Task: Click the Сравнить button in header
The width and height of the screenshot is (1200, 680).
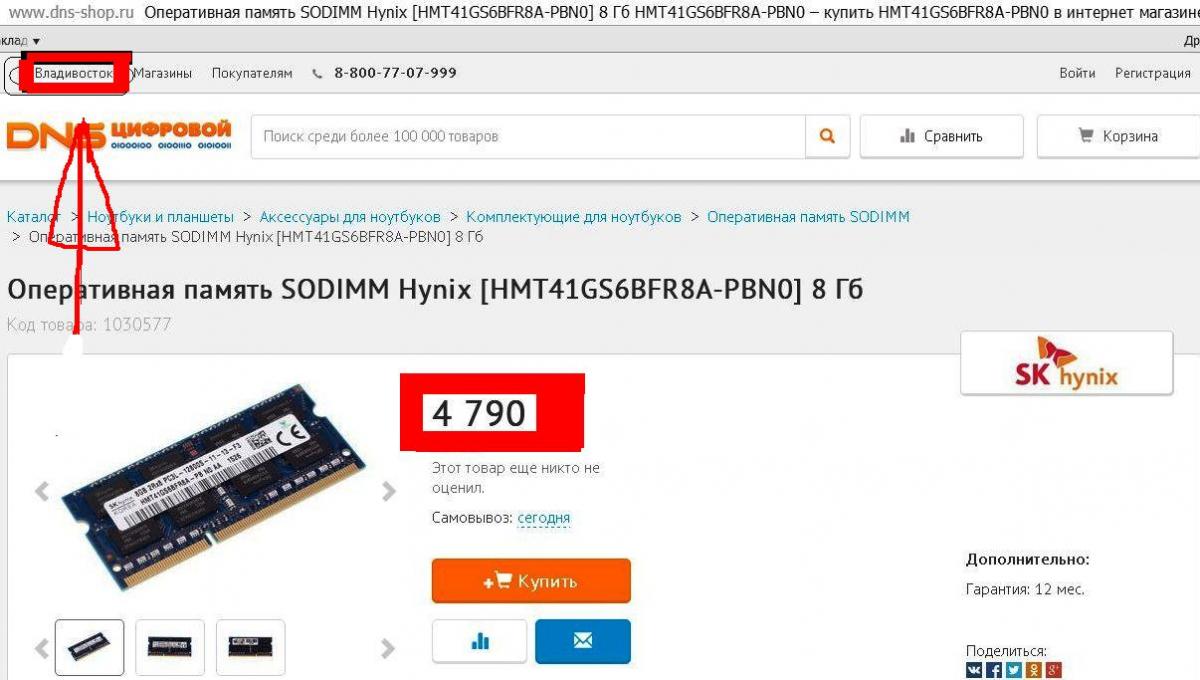Action: [941, 136]
